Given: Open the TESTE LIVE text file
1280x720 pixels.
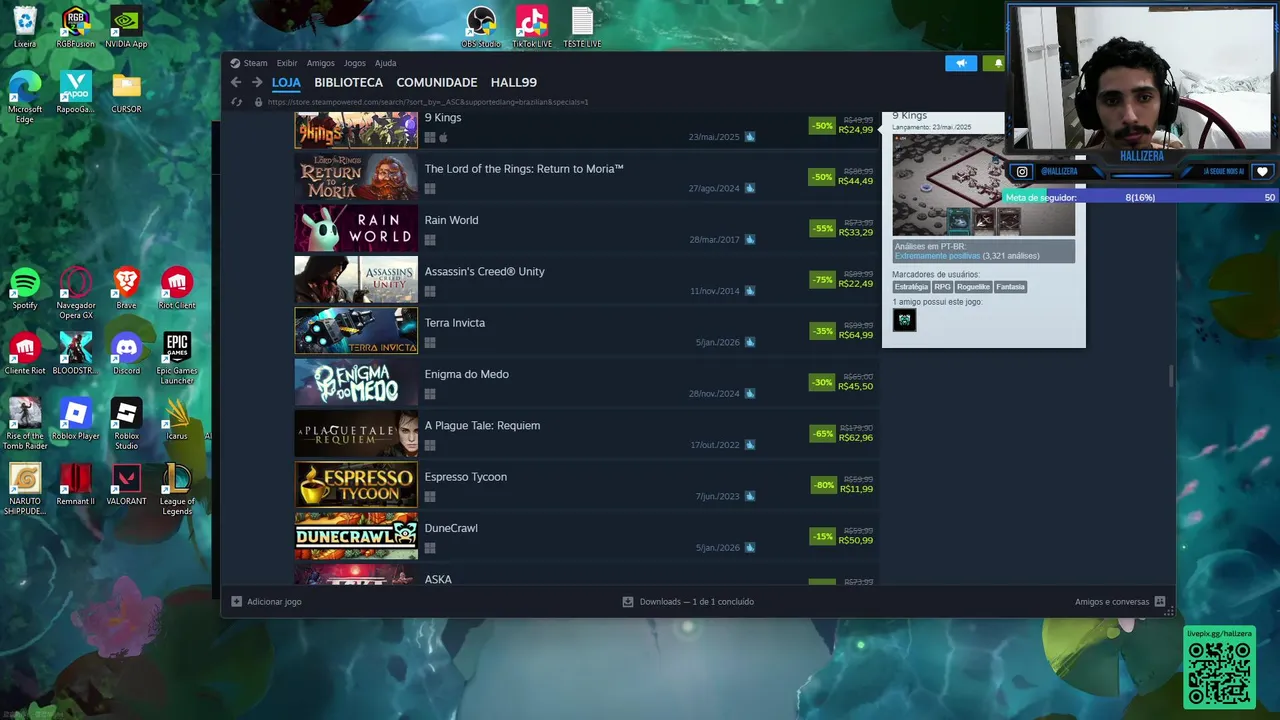Looking at the screenshot, I should click(x=582, y=27).
